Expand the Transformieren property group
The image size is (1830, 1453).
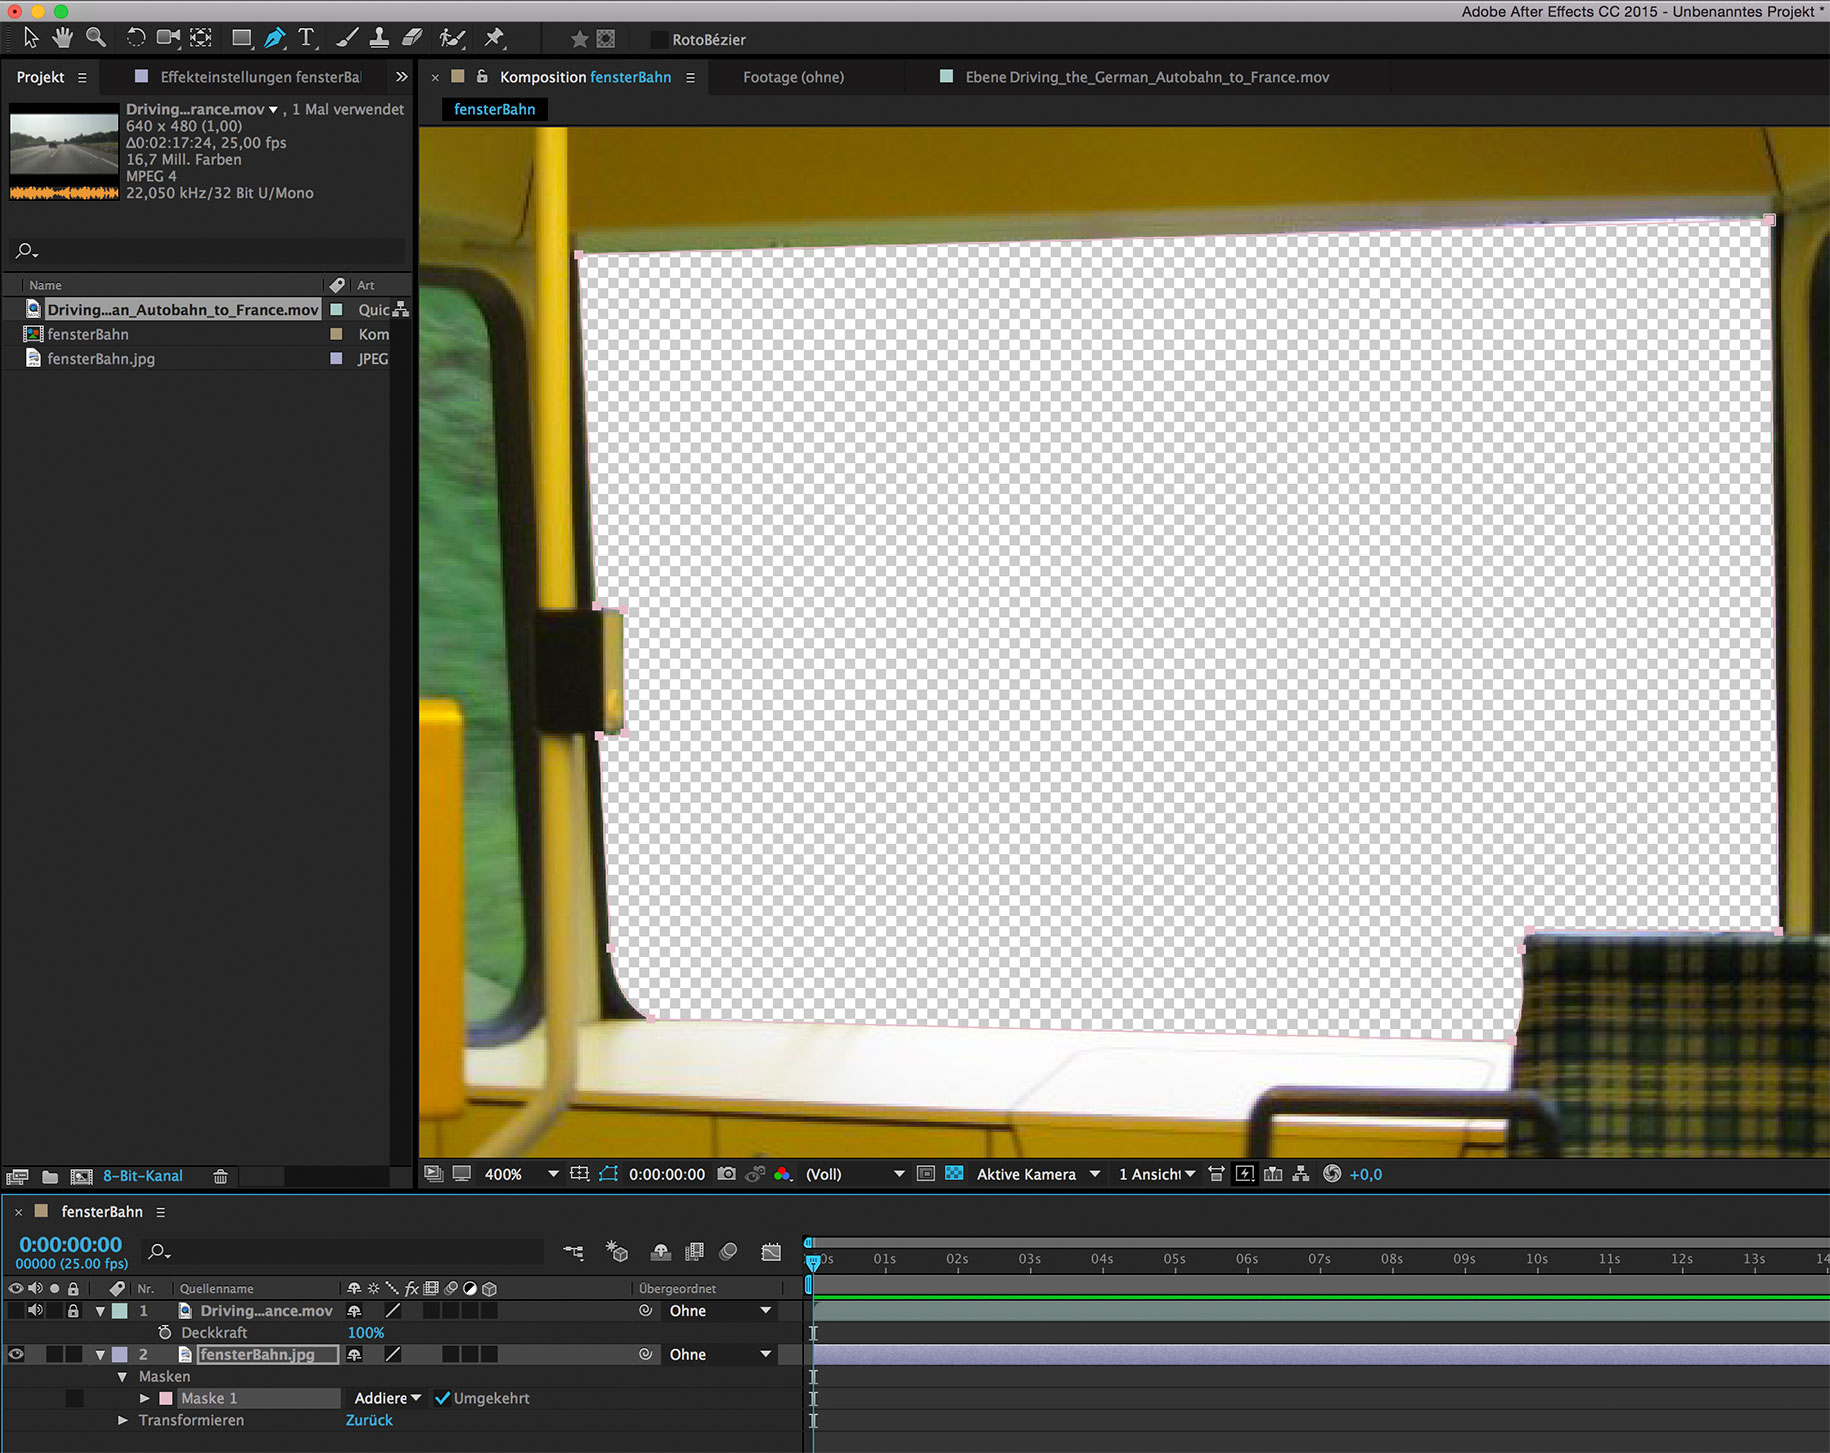(x=123, y=1420)
